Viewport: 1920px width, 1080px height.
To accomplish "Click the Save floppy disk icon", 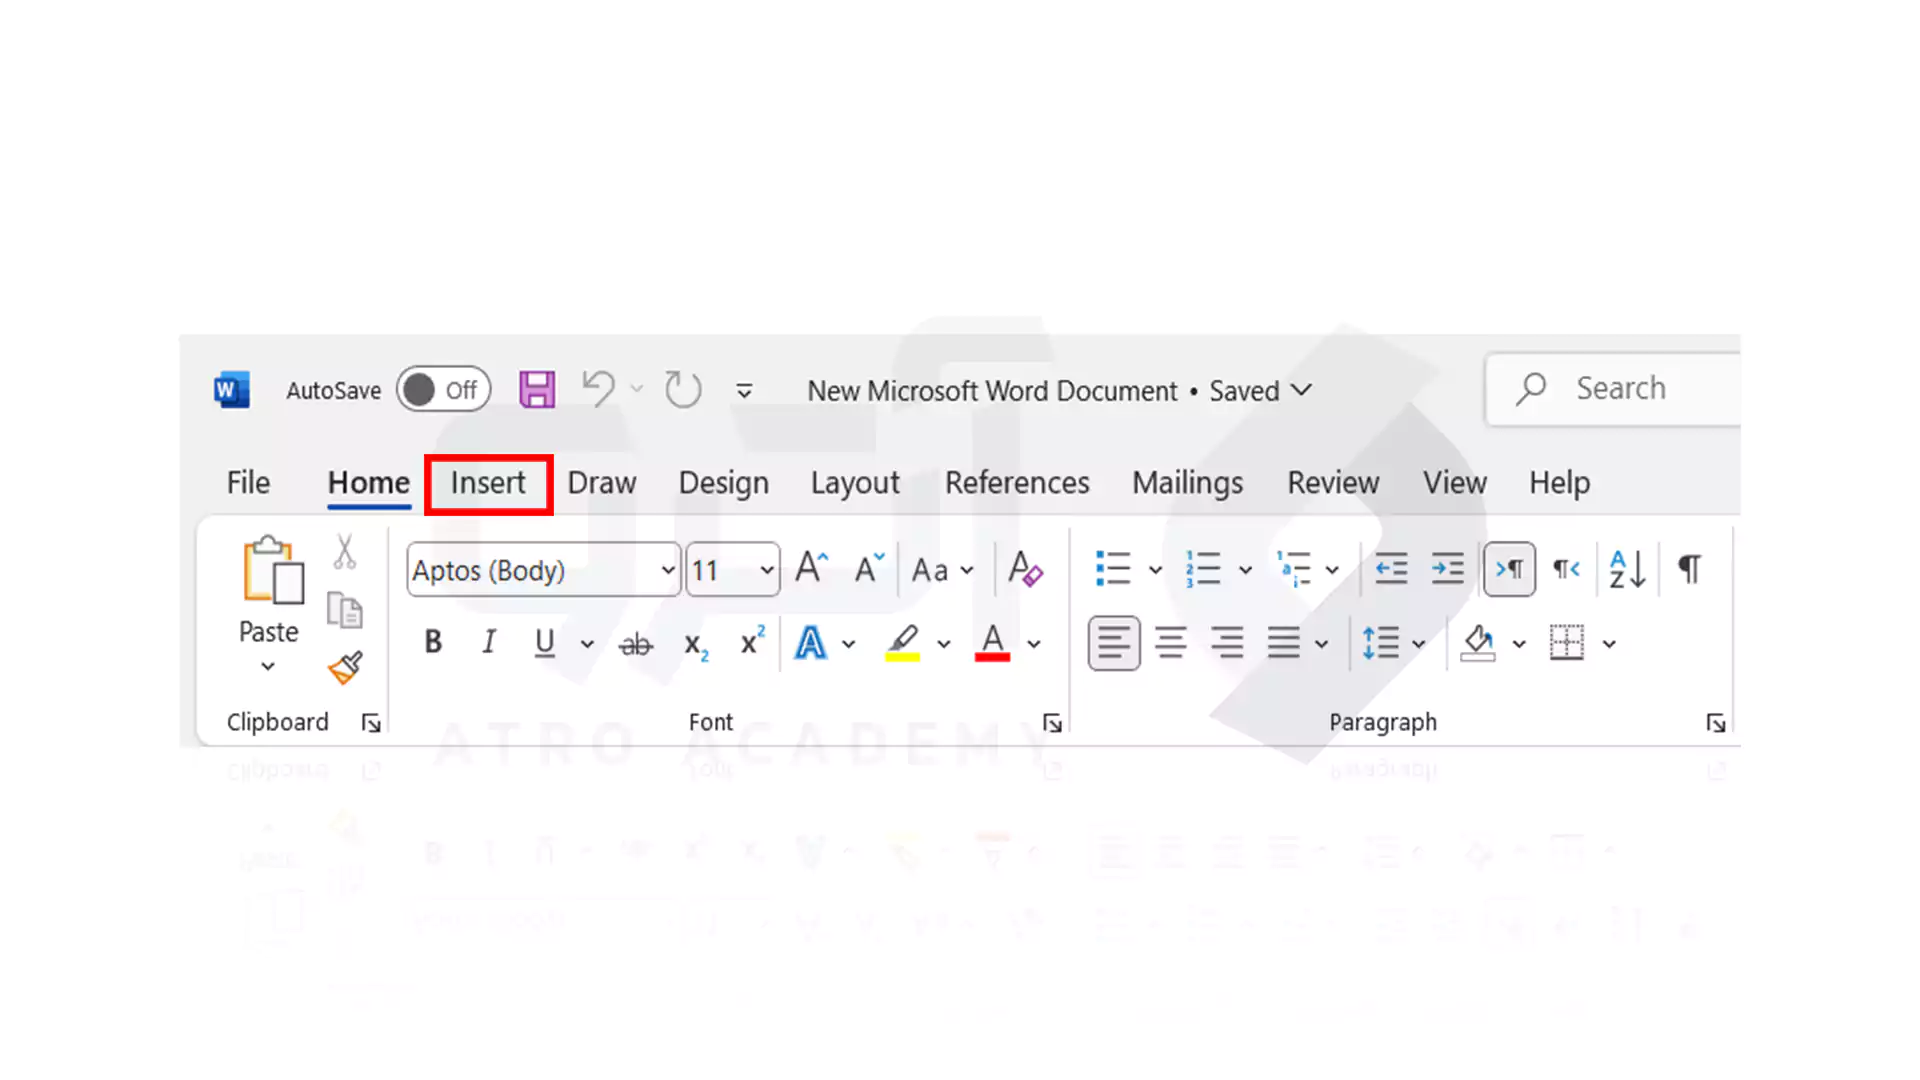I will tap(537, 389).
